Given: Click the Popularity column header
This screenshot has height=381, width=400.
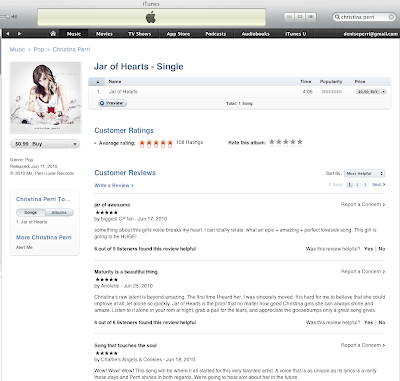Looking at the screenshot, I should point(331,82).
